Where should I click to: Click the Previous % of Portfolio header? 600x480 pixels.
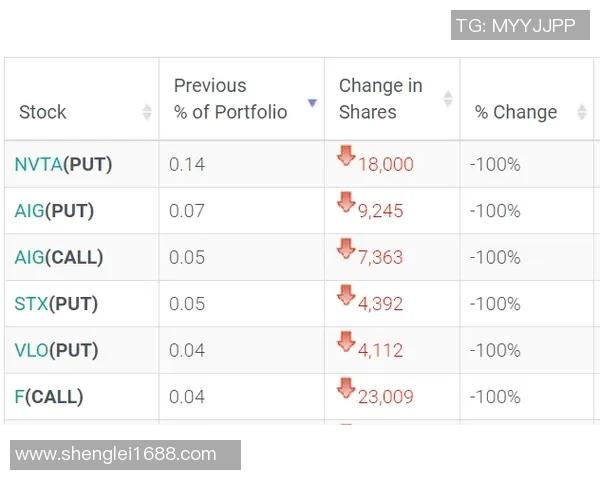(x=230, y=99)
